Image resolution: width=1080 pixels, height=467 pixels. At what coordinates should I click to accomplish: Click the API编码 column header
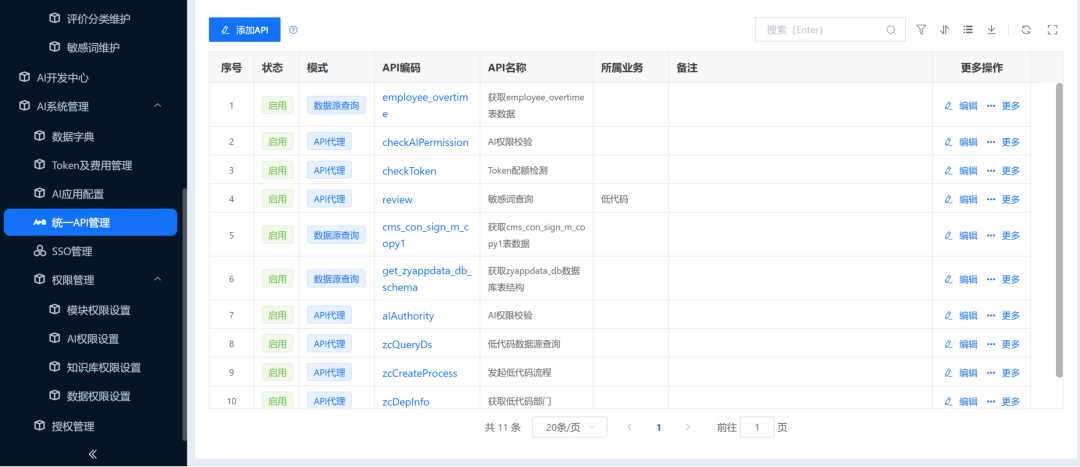(x=402, y=68)
